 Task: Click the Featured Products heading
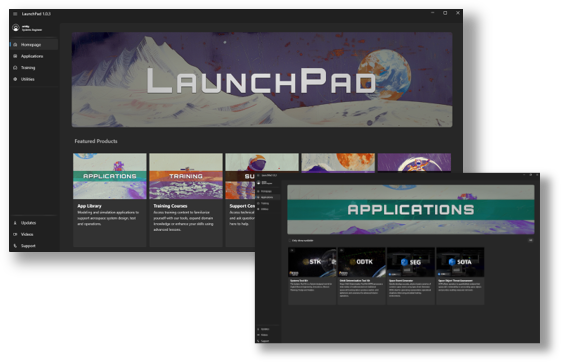(x=96, y=141)
